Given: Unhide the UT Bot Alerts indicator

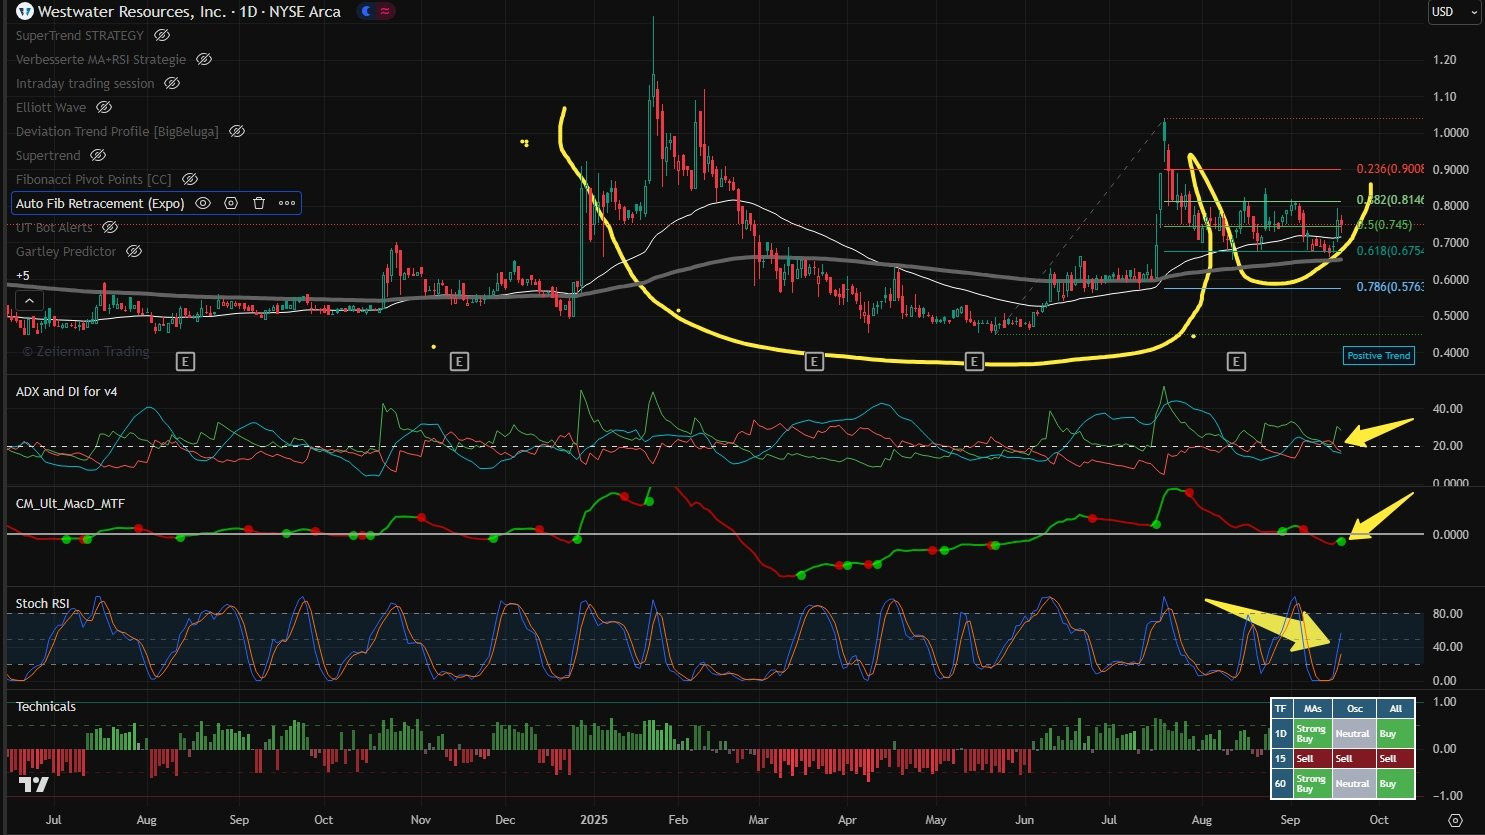Looking at the screenshot, I should 110,227.
